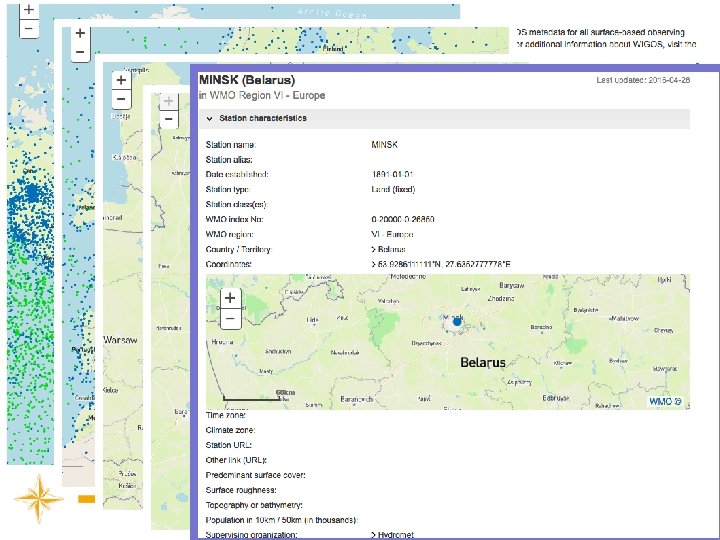
Task: Select the date established value 1891-01-01
Action: (392, 174)
